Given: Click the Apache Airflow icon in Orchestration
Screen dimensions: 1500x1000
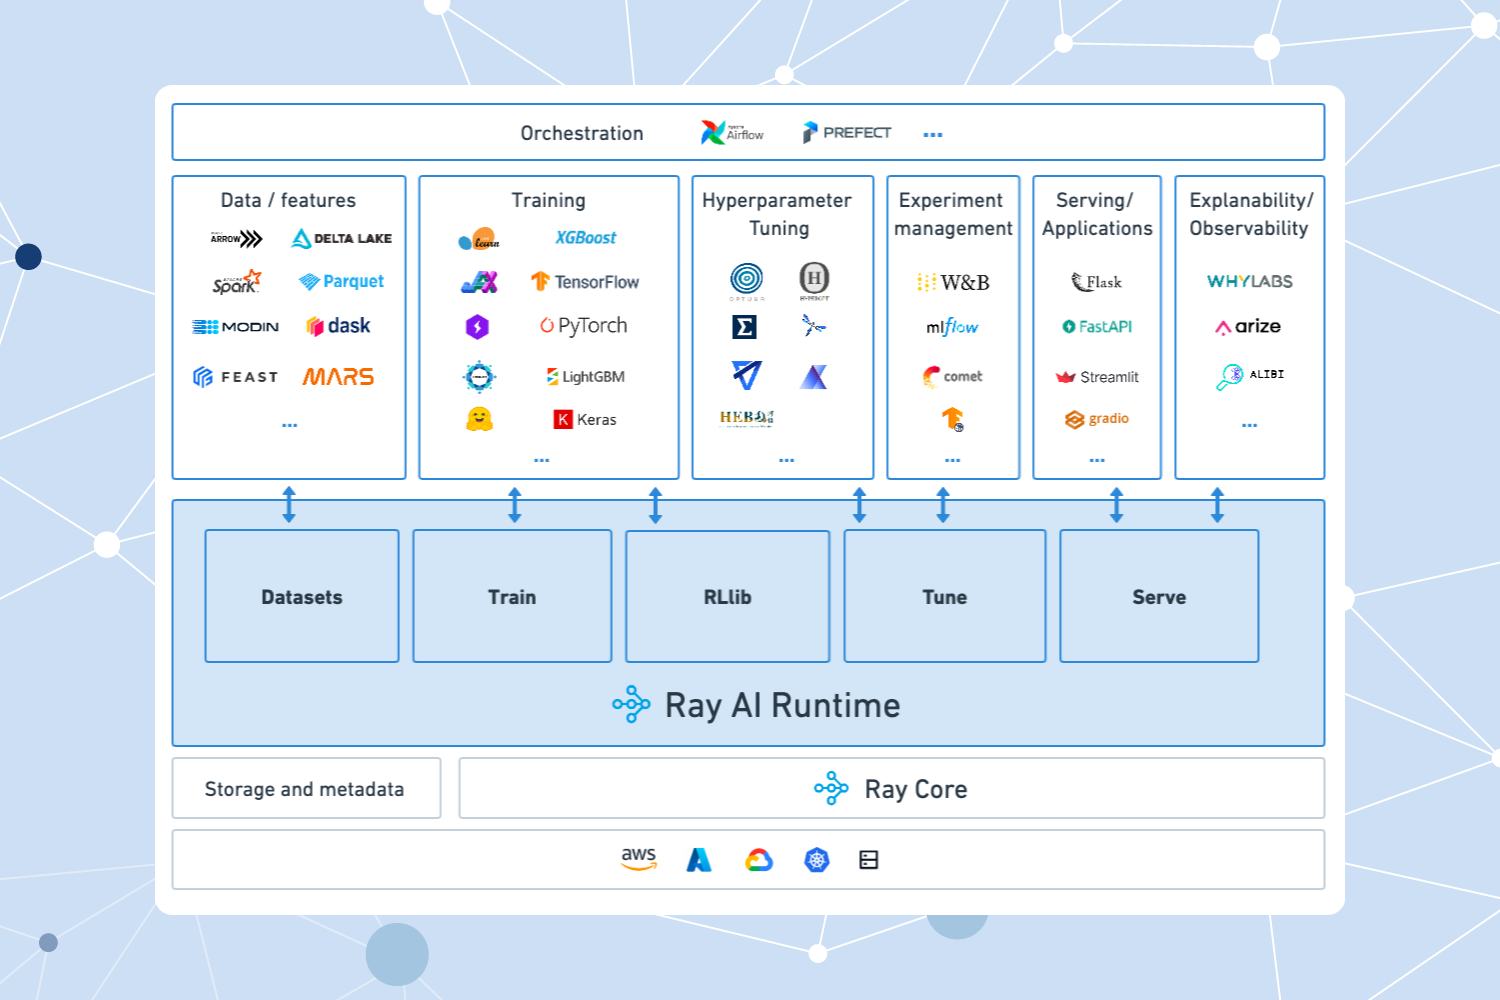Looking at the screenshot, I should pyautogui.click(x=712, y=131).
